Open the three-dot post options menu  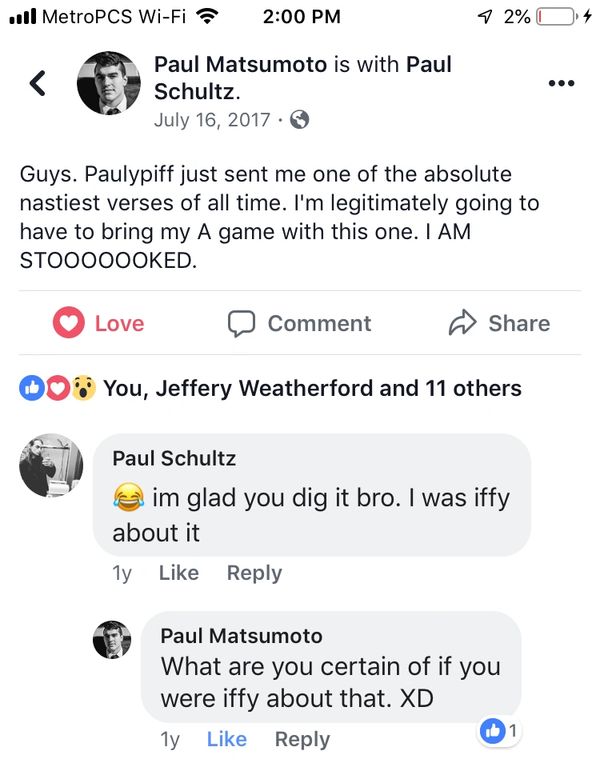[x=562, y=83]
